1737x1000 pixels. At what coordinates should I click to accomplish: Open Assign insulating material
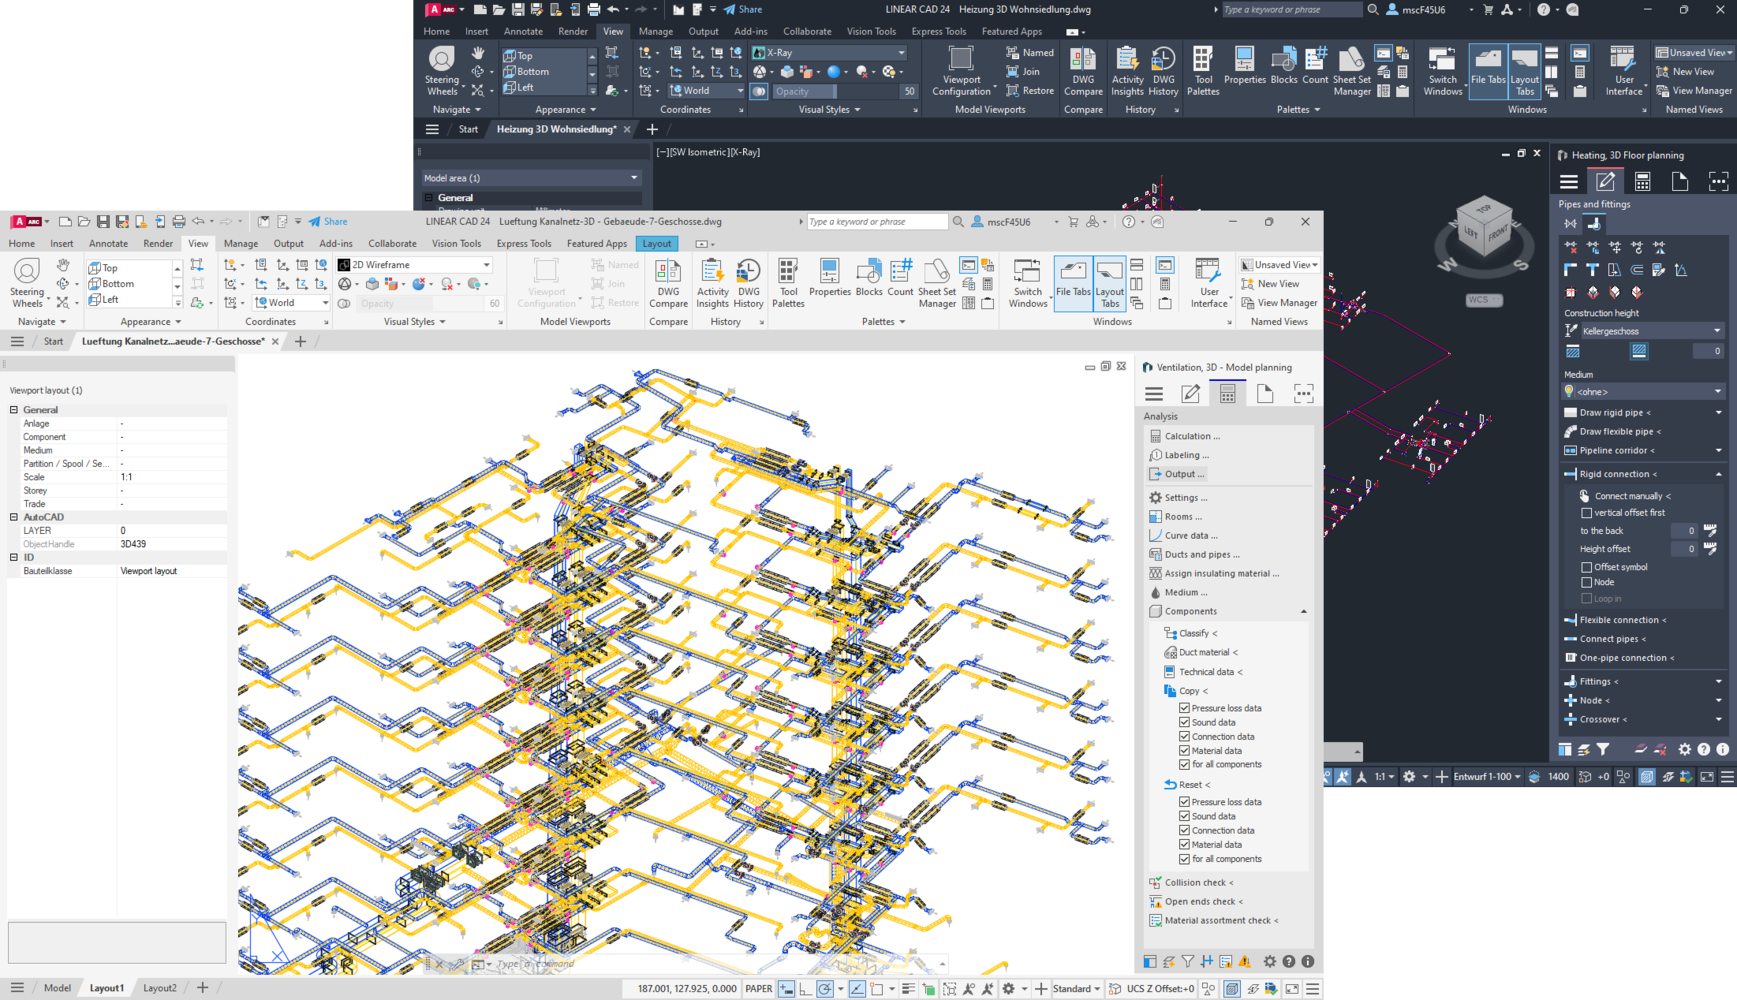pyautogui.click(x=1222, y=573)
